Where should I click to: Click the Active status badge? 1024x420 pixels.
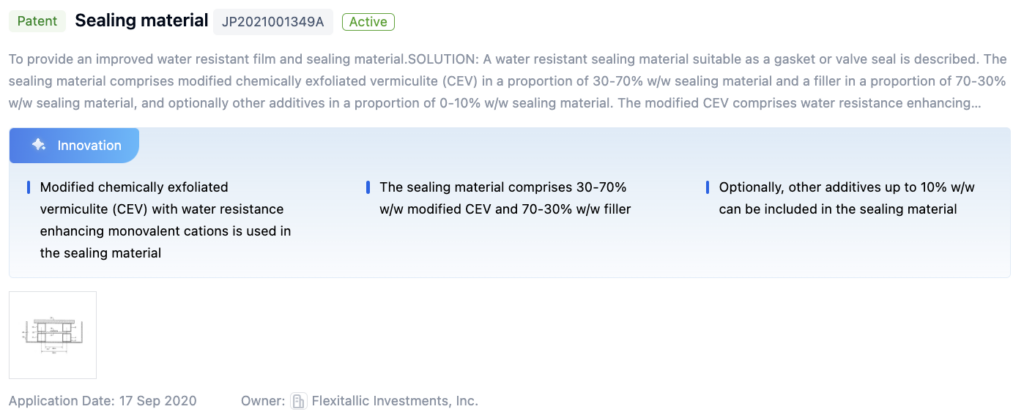click(369, 21)
